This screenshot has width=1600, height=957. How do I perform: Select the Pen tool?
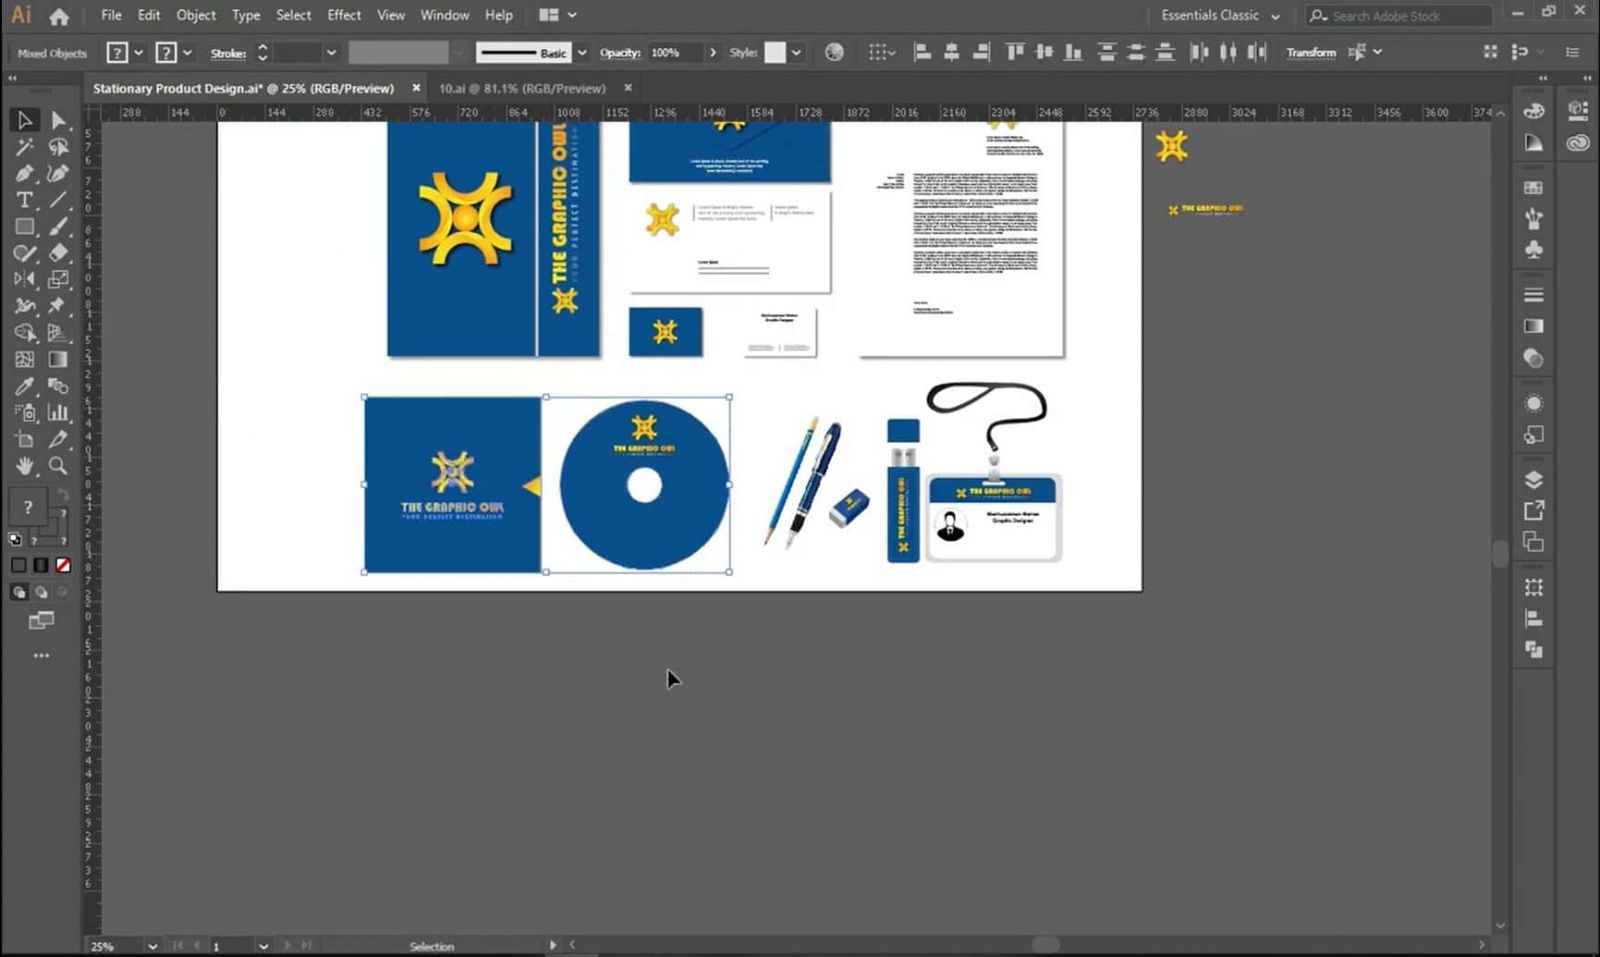(x=24, y=174)
